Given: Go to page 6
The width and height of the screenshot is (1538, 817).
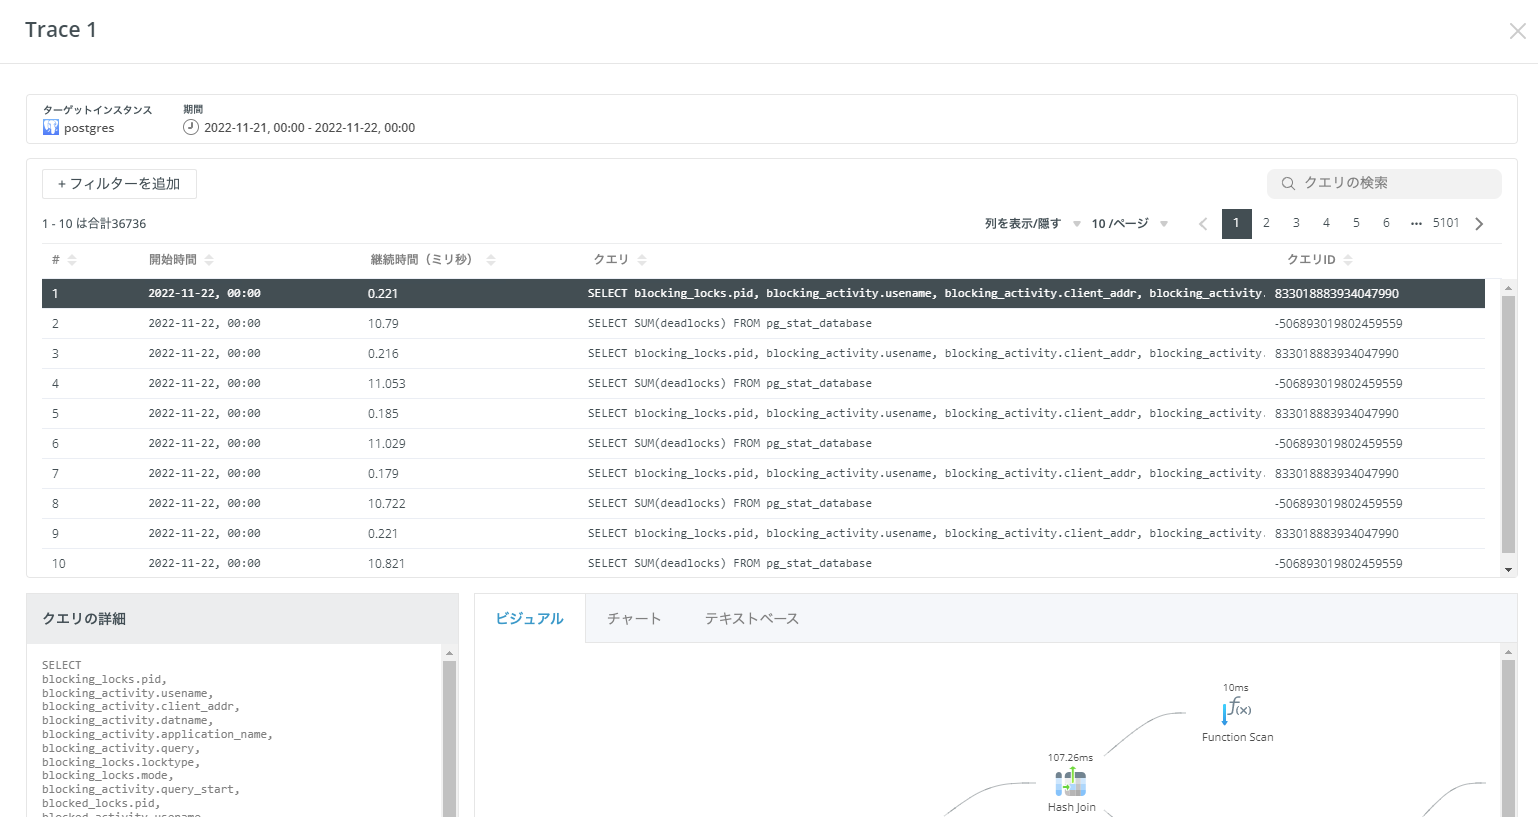Looking at the screenshot, I should click(x=1386, y=223).
